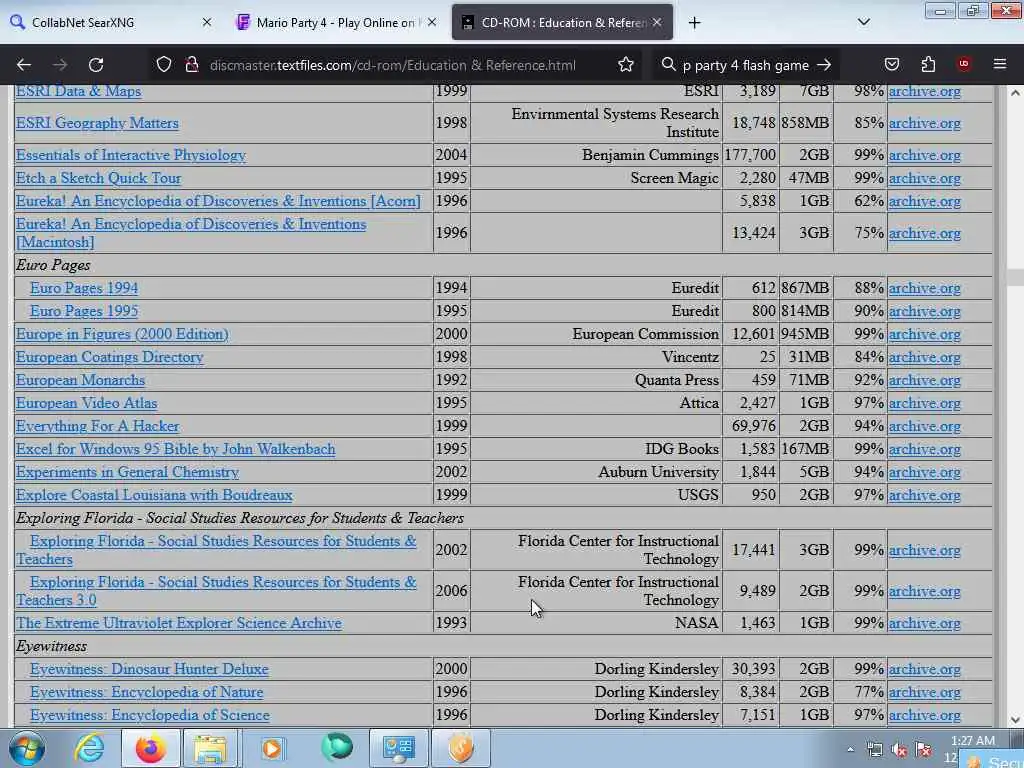Open Extreme Ultraviolet Explorer Science Archive link
This screenshot has width=1024, height=768.
point(179,622)
